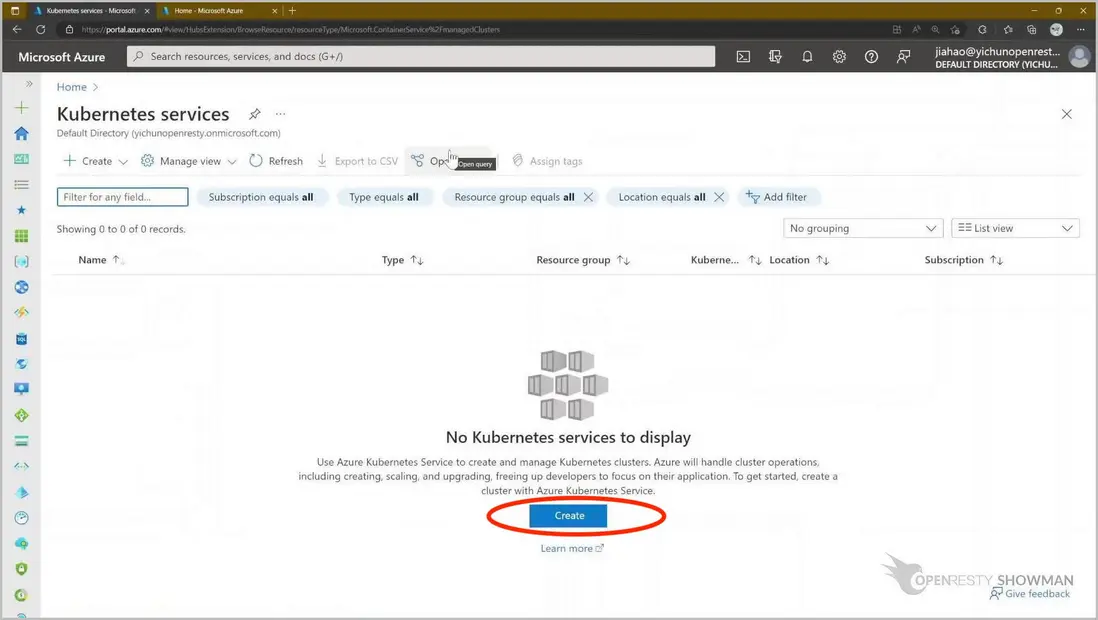The height and width of the screenshot is (620, 1098).
Task: Click Assign tags in the toolbar
Action: [548, 161]
